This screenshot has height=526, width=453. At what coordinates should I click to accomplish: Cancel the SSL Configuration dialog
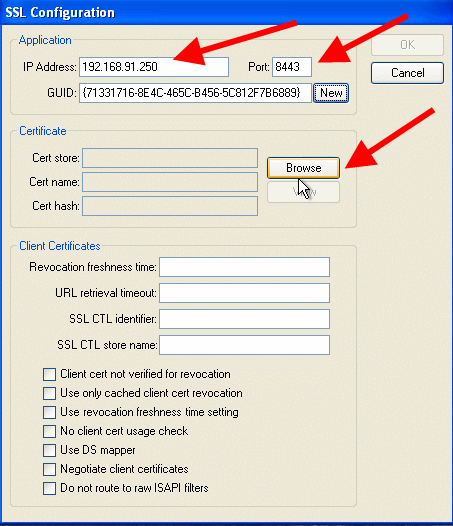(407, 73)
